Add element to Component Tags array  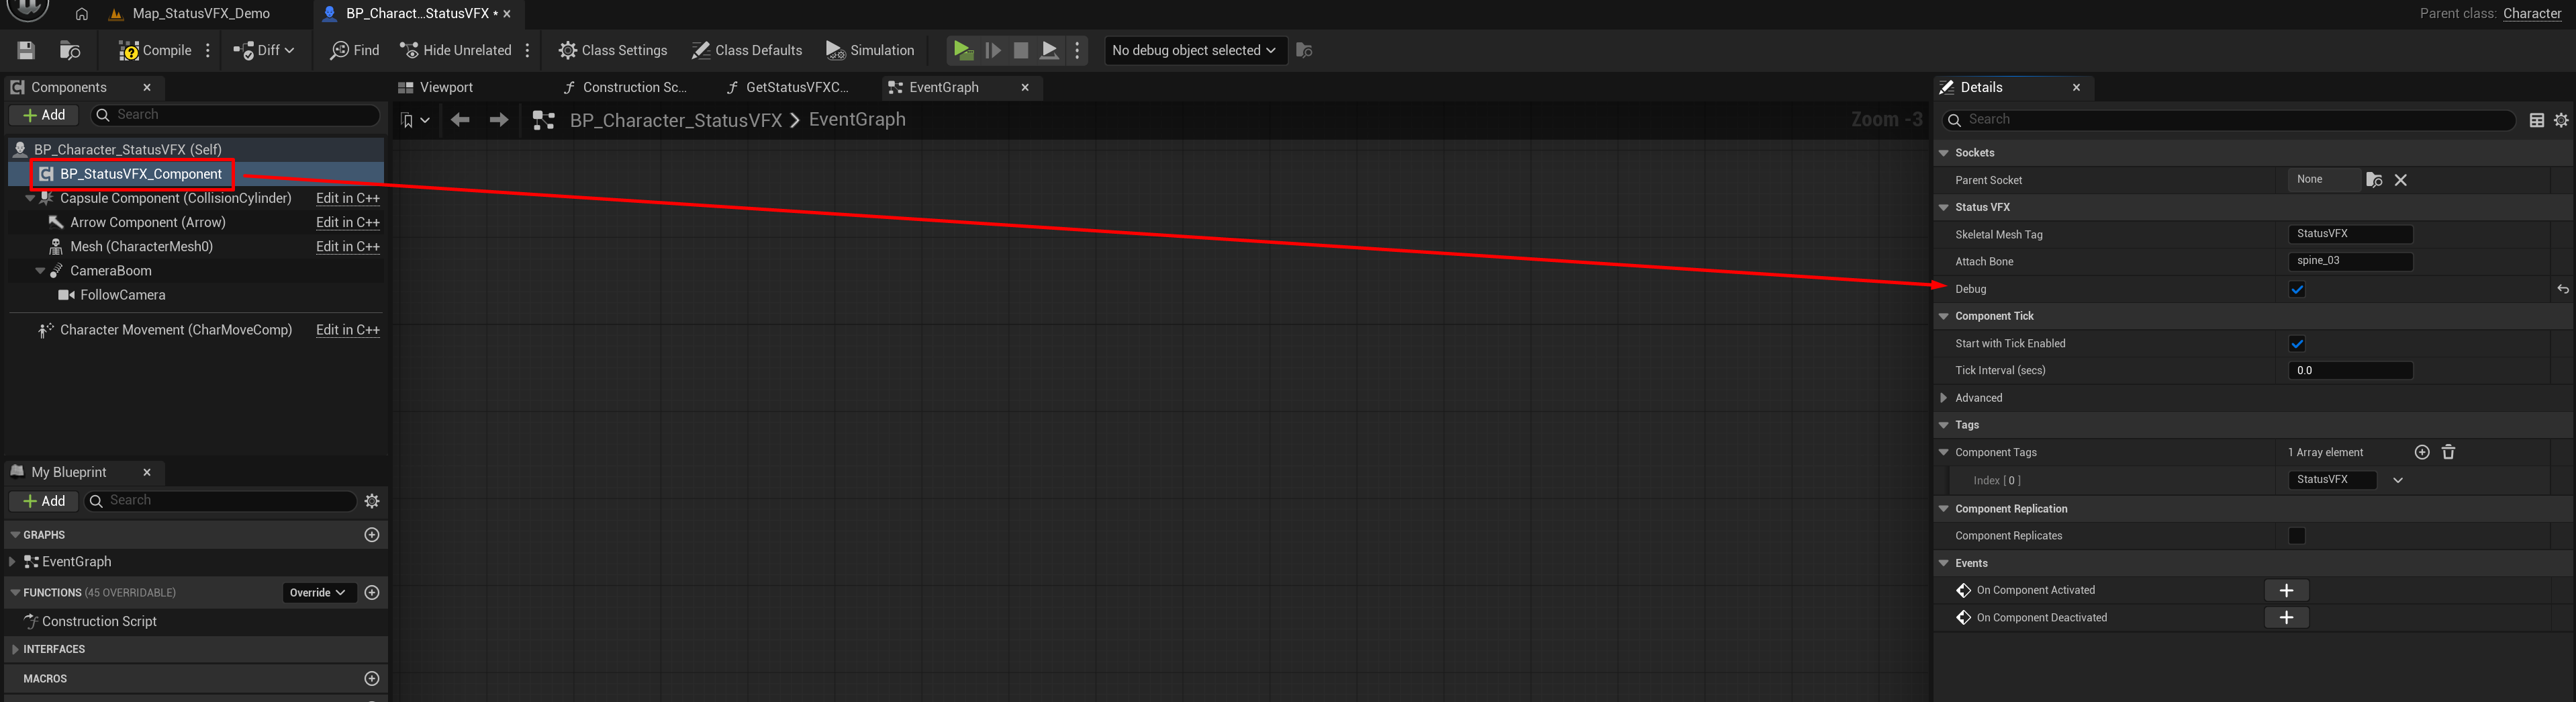click(x=2421, y=452)
